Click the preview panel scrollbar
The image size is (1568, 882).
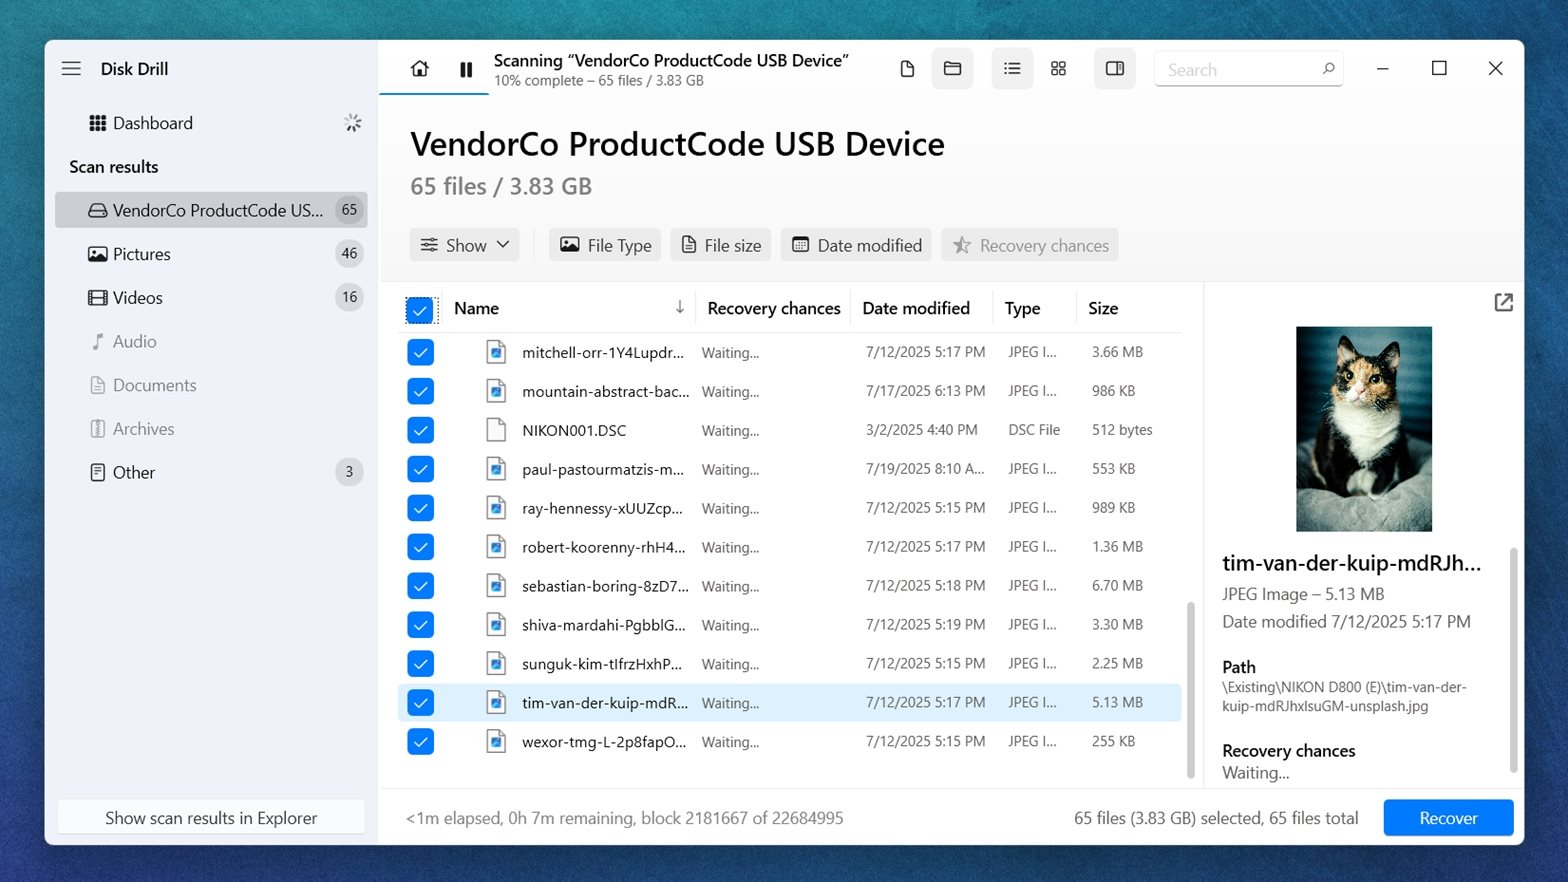click(1513, 660)
